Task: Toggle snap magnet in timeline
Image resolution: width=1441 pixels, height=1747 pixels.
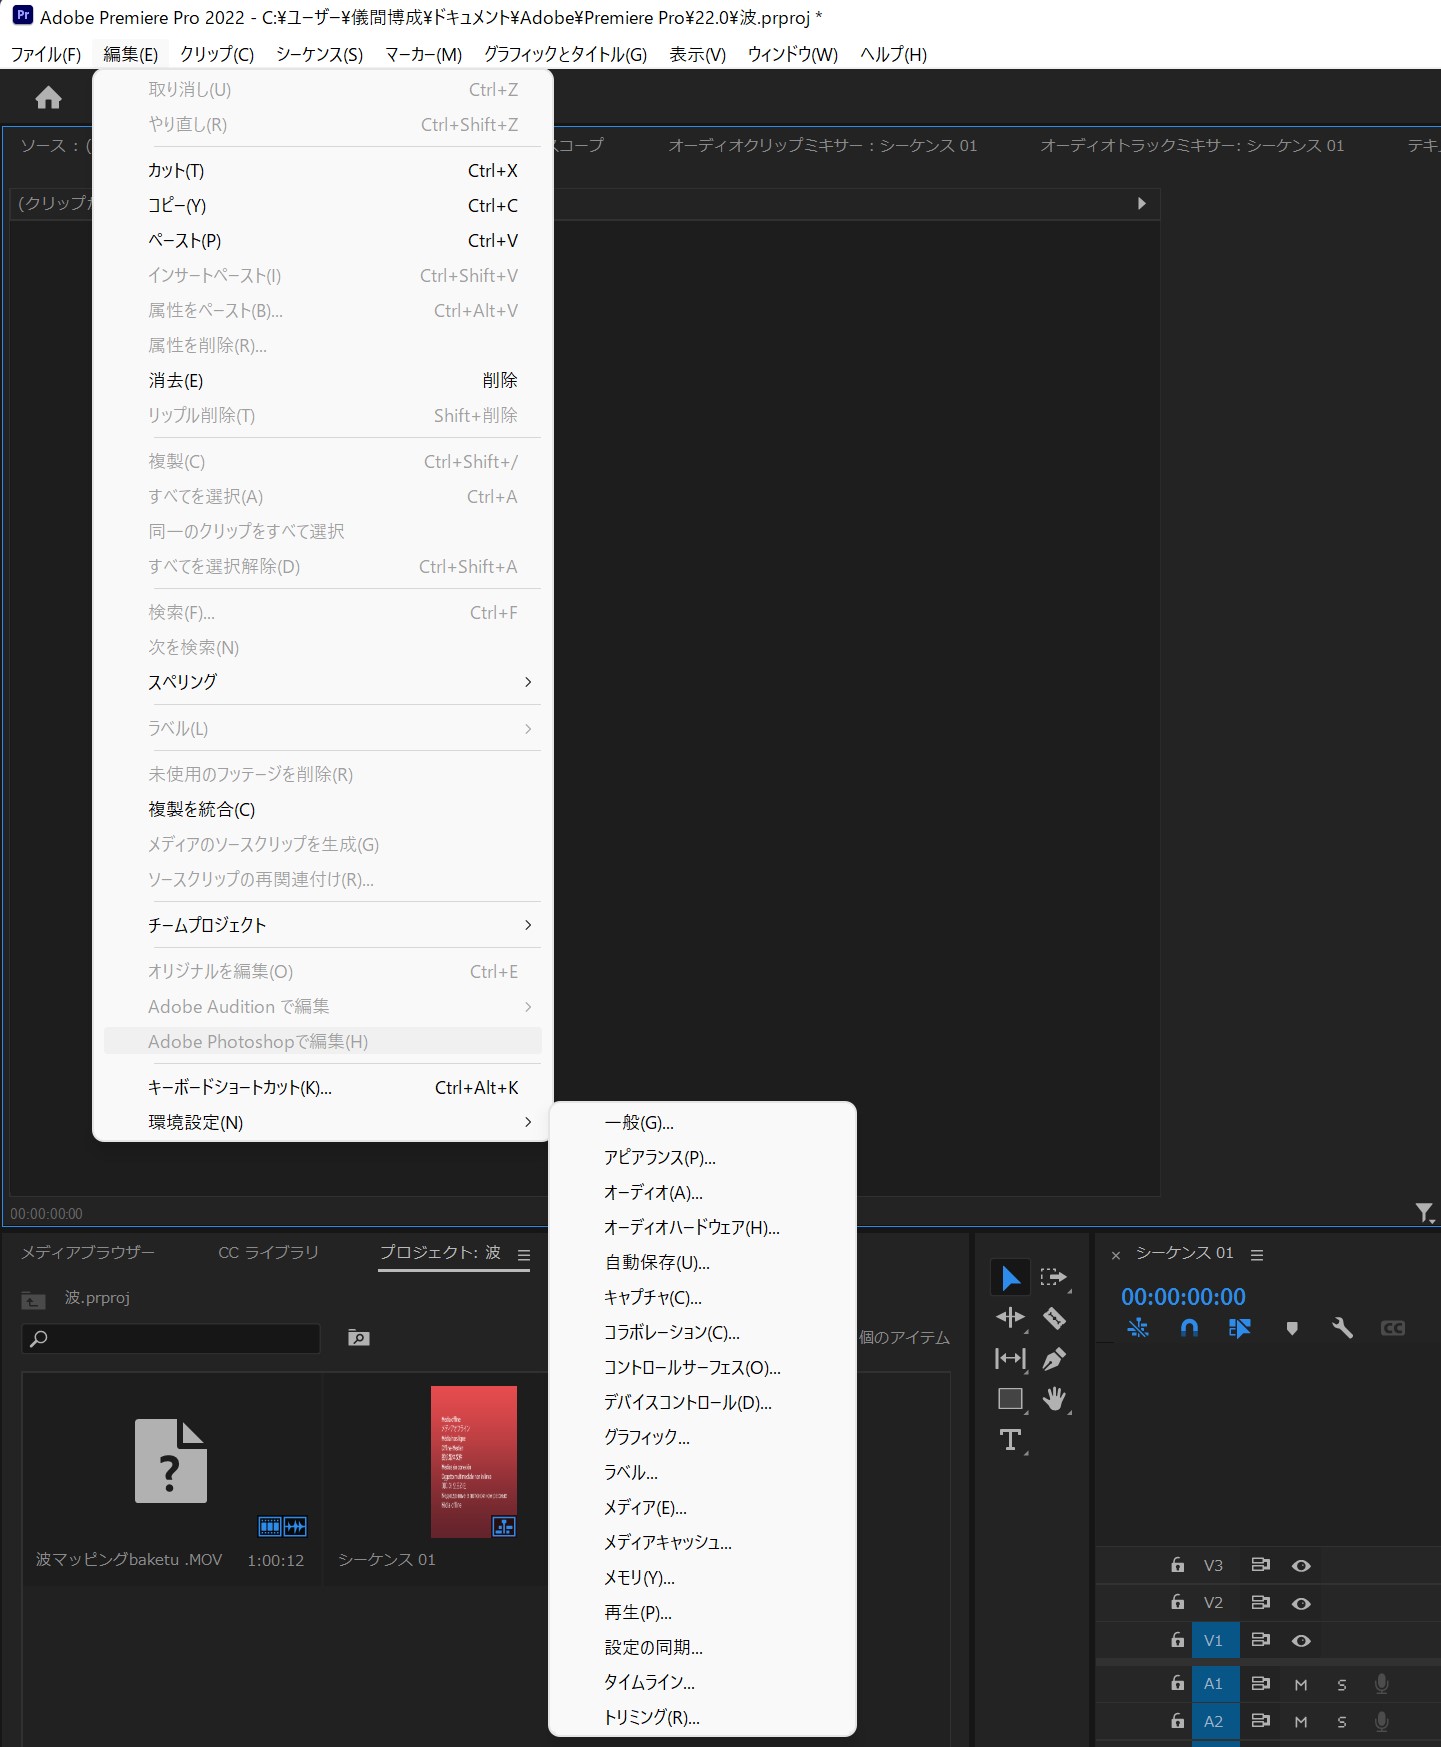Action: pos(1189,1328)
